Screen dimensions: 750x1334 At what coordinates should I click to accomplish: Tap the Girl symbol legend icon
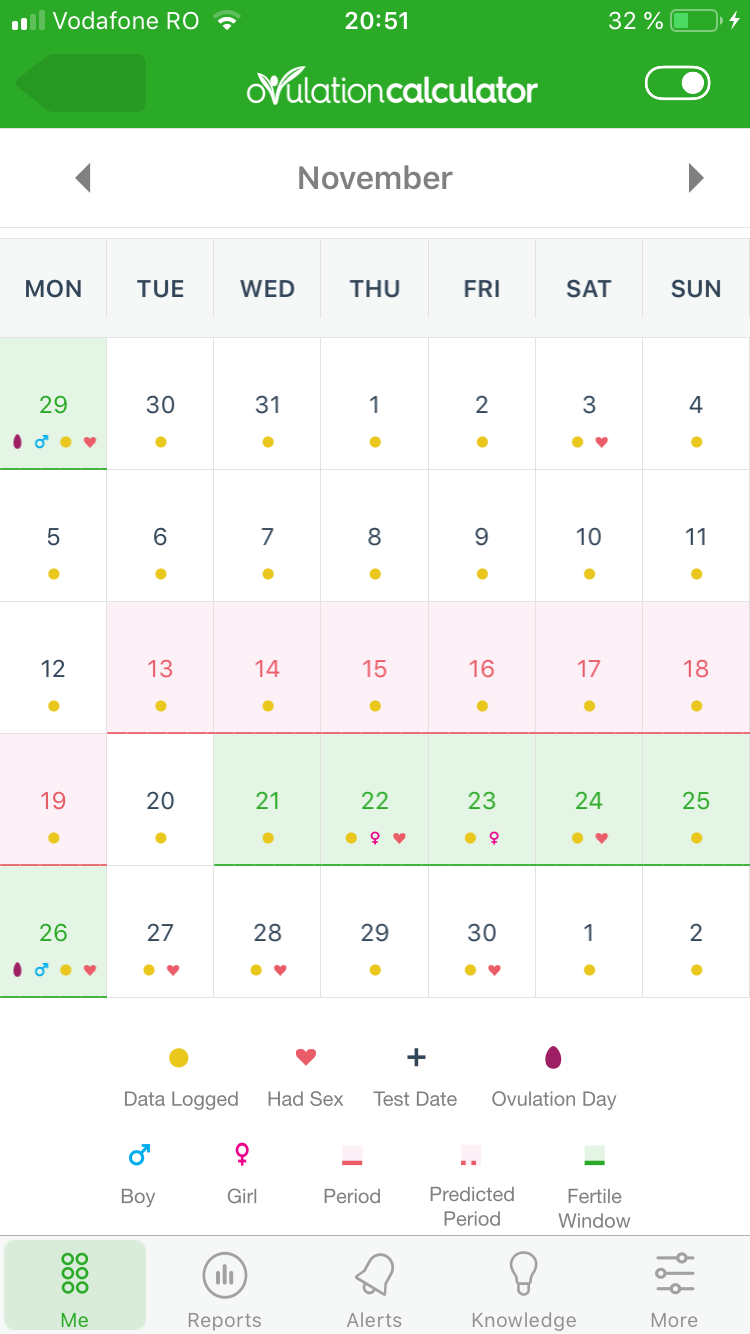[x=242, y=1155]
